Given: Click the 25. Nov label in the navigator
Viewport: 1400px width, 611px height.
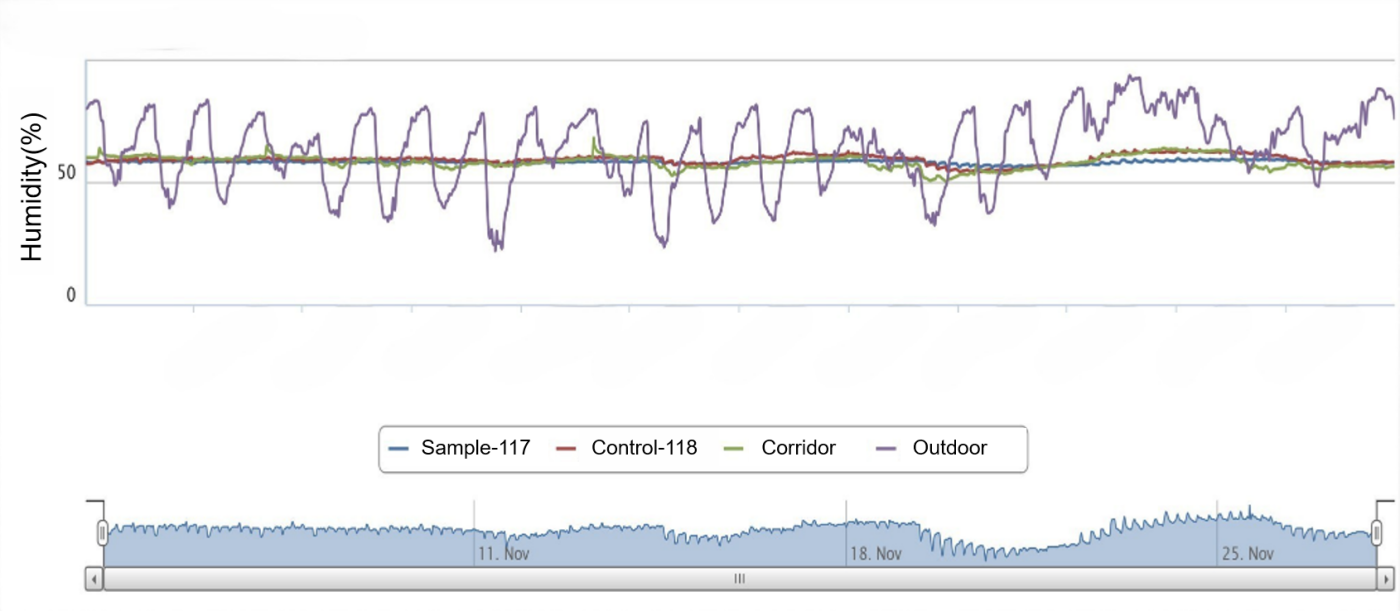Looking at the screenshot, I should pos(1249,550).
